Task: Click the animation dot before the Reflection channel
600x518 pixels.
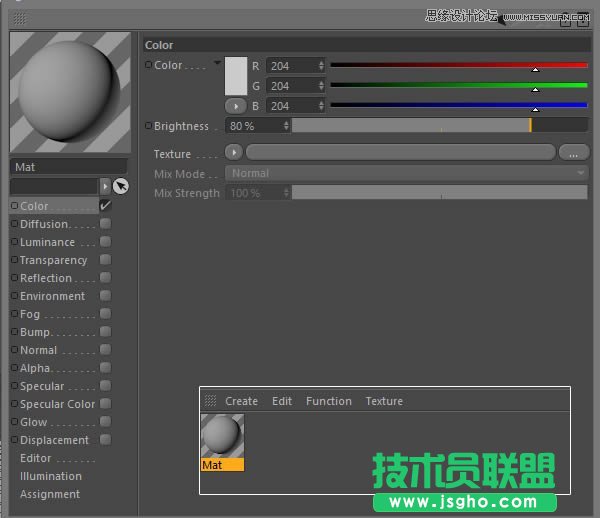Action: [14, 277]
